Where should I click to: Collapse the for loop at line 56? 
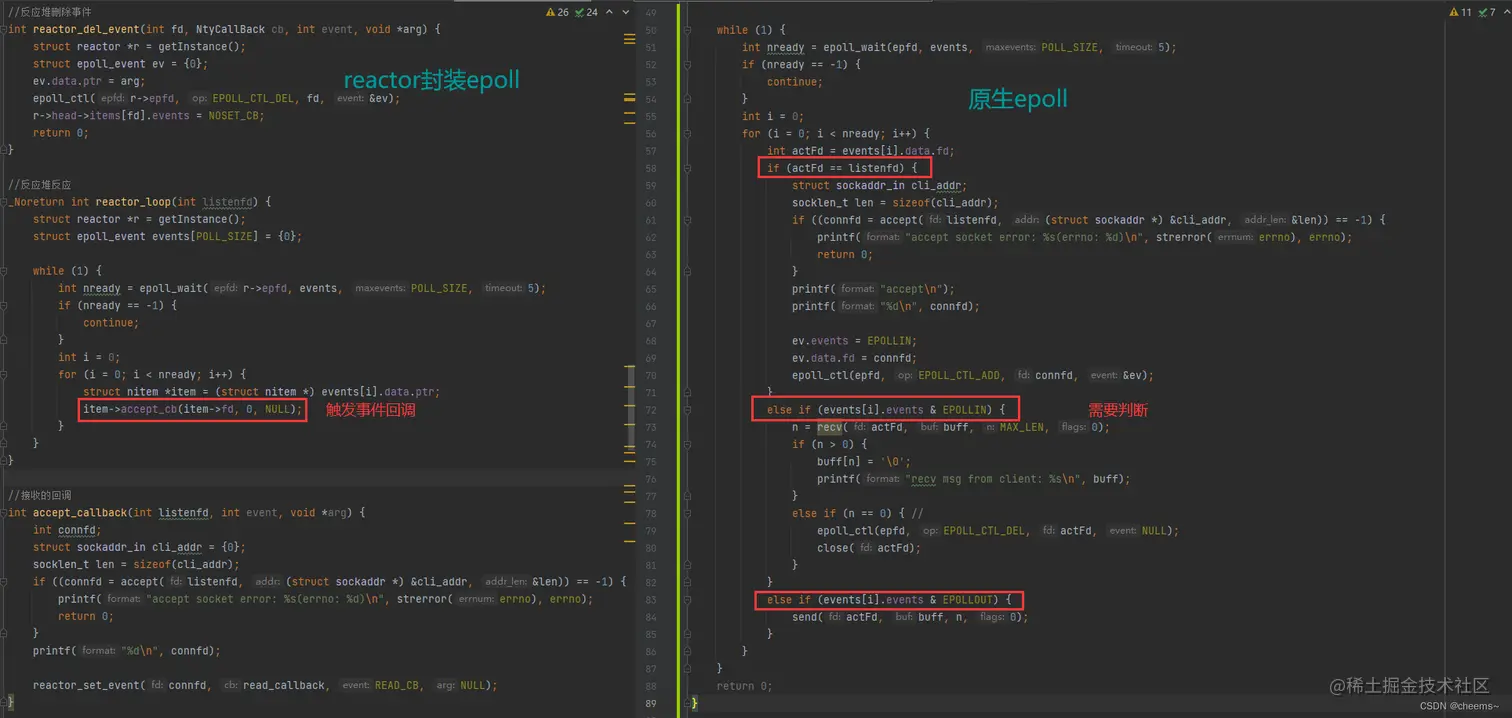(688, 134)
